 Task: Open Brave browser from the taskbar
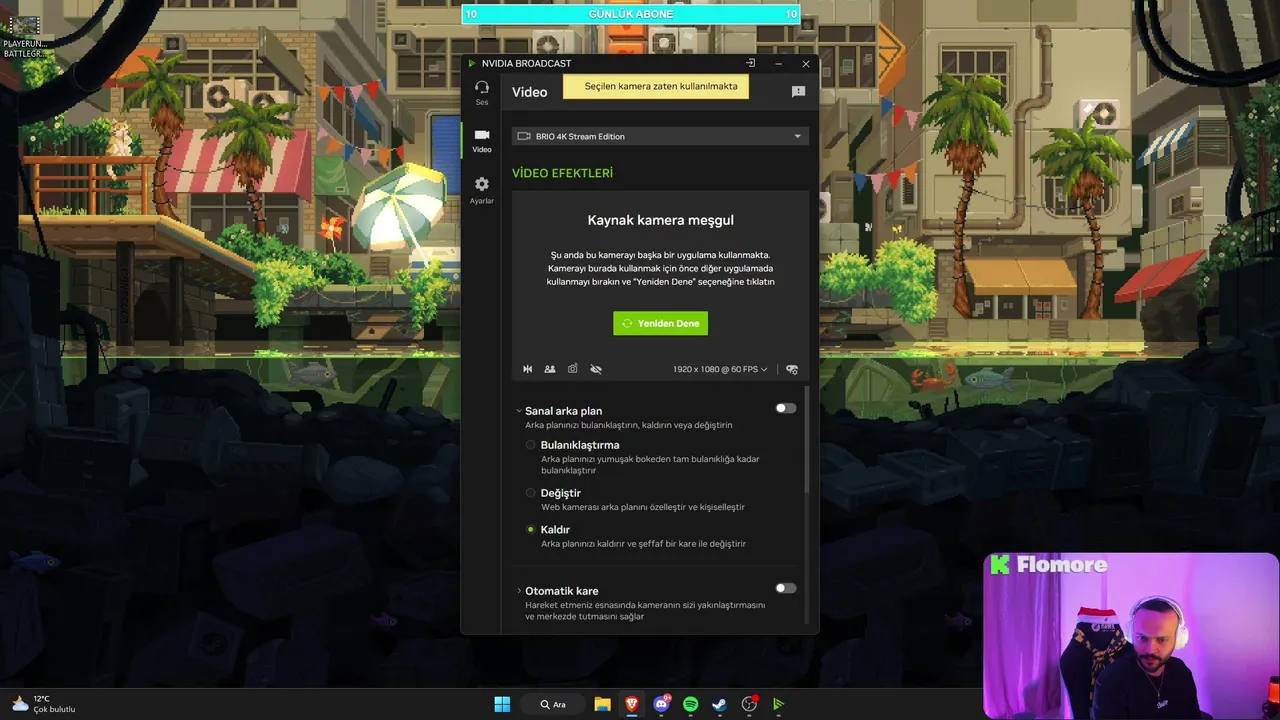click(632, 704)
